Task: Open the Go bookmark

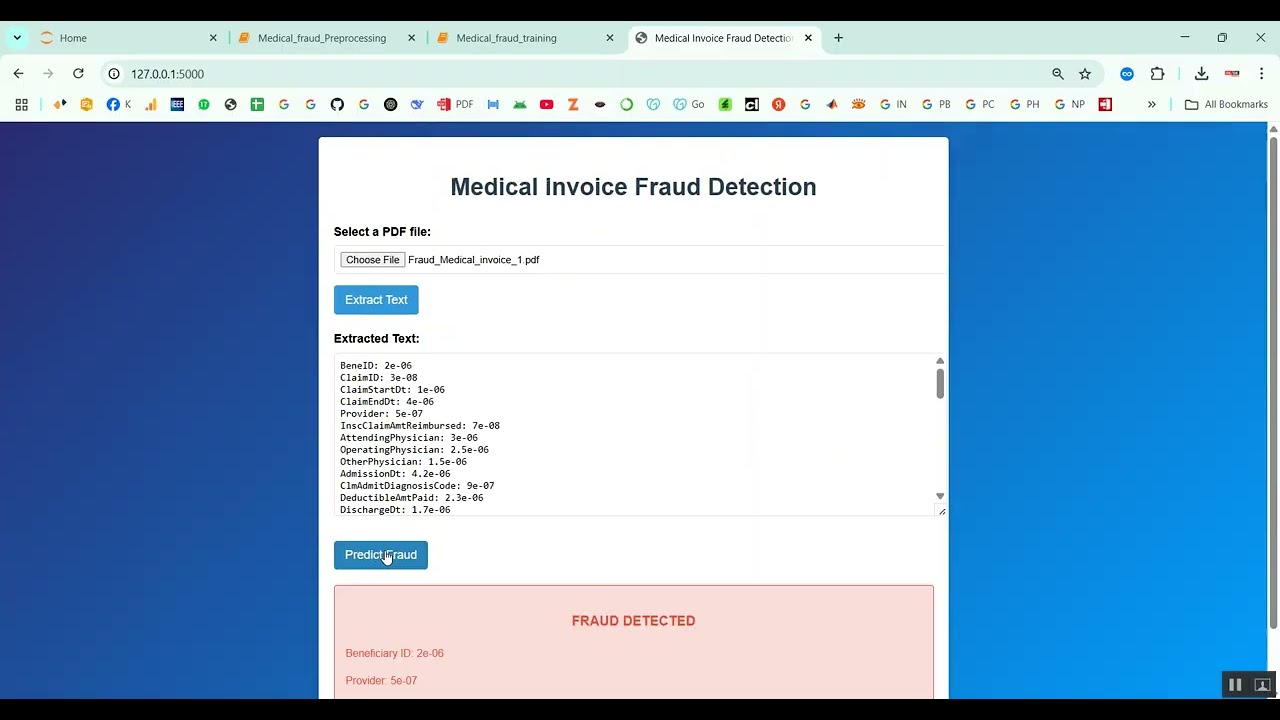Action: pyautogui.click(x=689, y=104)
